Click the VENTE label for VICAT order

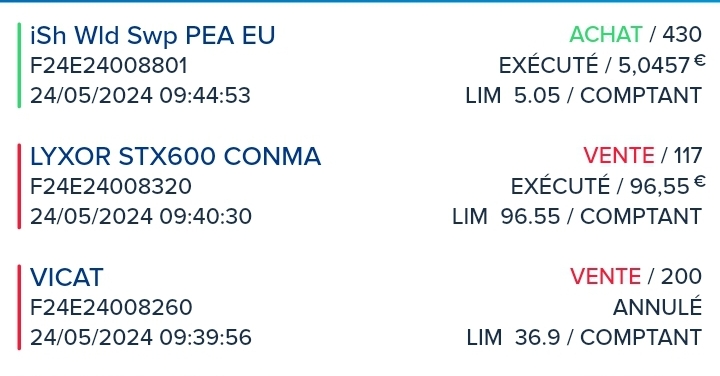(605, 276)
